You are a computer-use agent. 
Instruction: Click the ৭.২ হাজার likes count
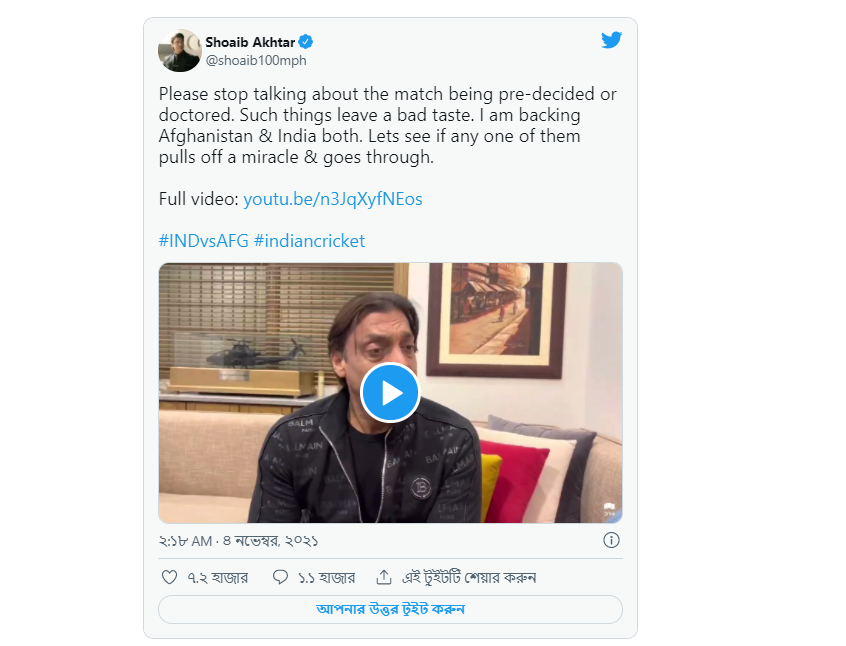coord(217,577)
